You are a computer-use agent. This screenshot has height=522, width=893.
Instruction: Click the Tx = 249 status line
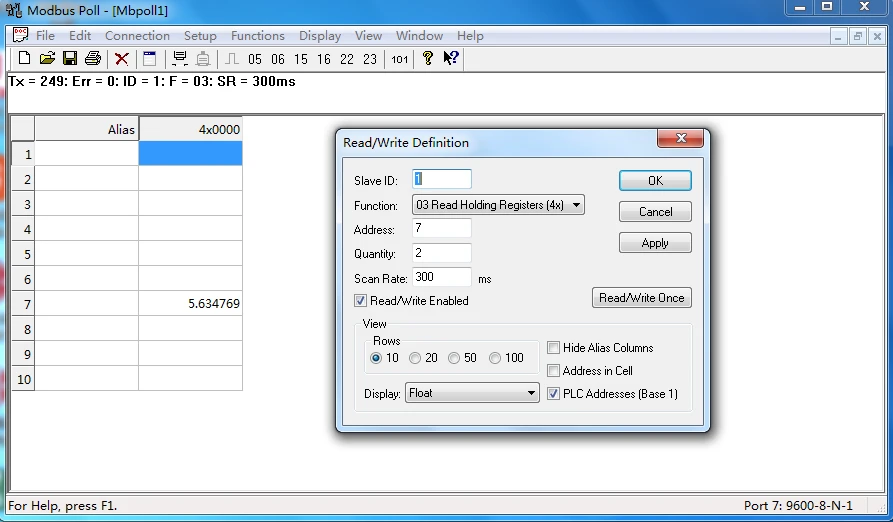coord(151,81)
